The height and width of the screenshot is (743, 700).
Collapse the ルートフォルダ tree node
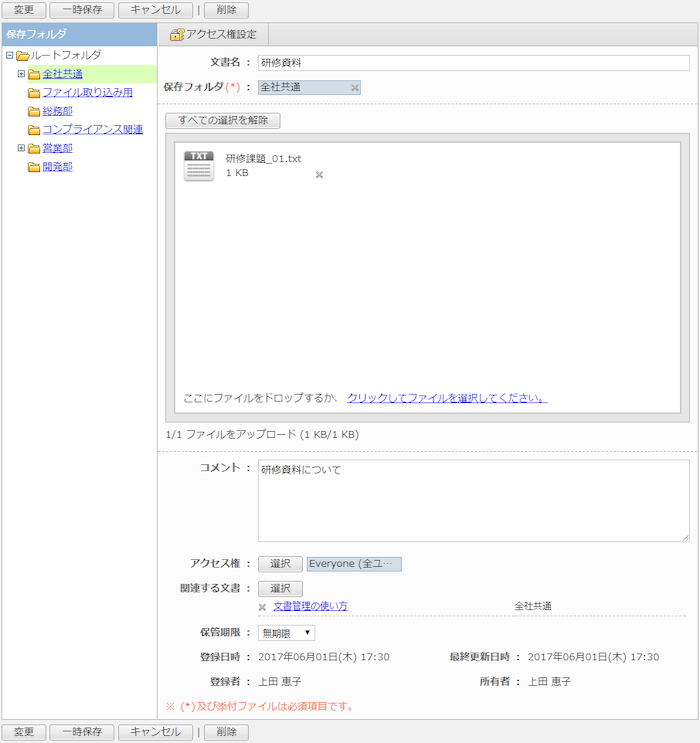click(9, 56)
